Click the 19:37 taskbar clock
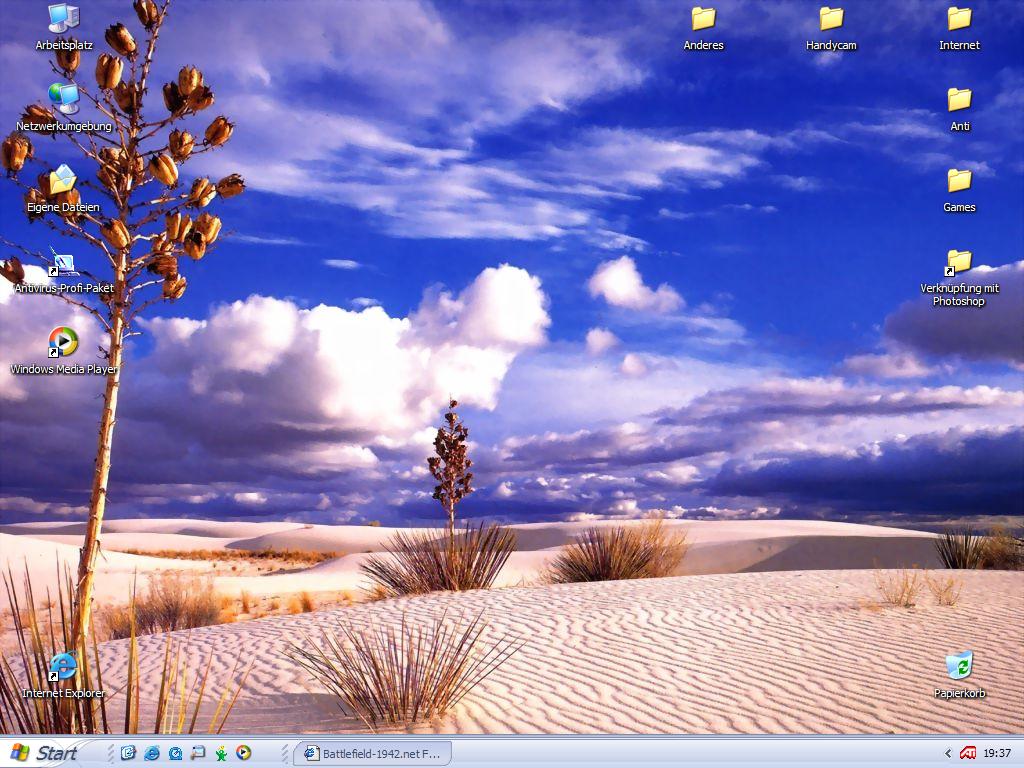 (x=997, y=754)
